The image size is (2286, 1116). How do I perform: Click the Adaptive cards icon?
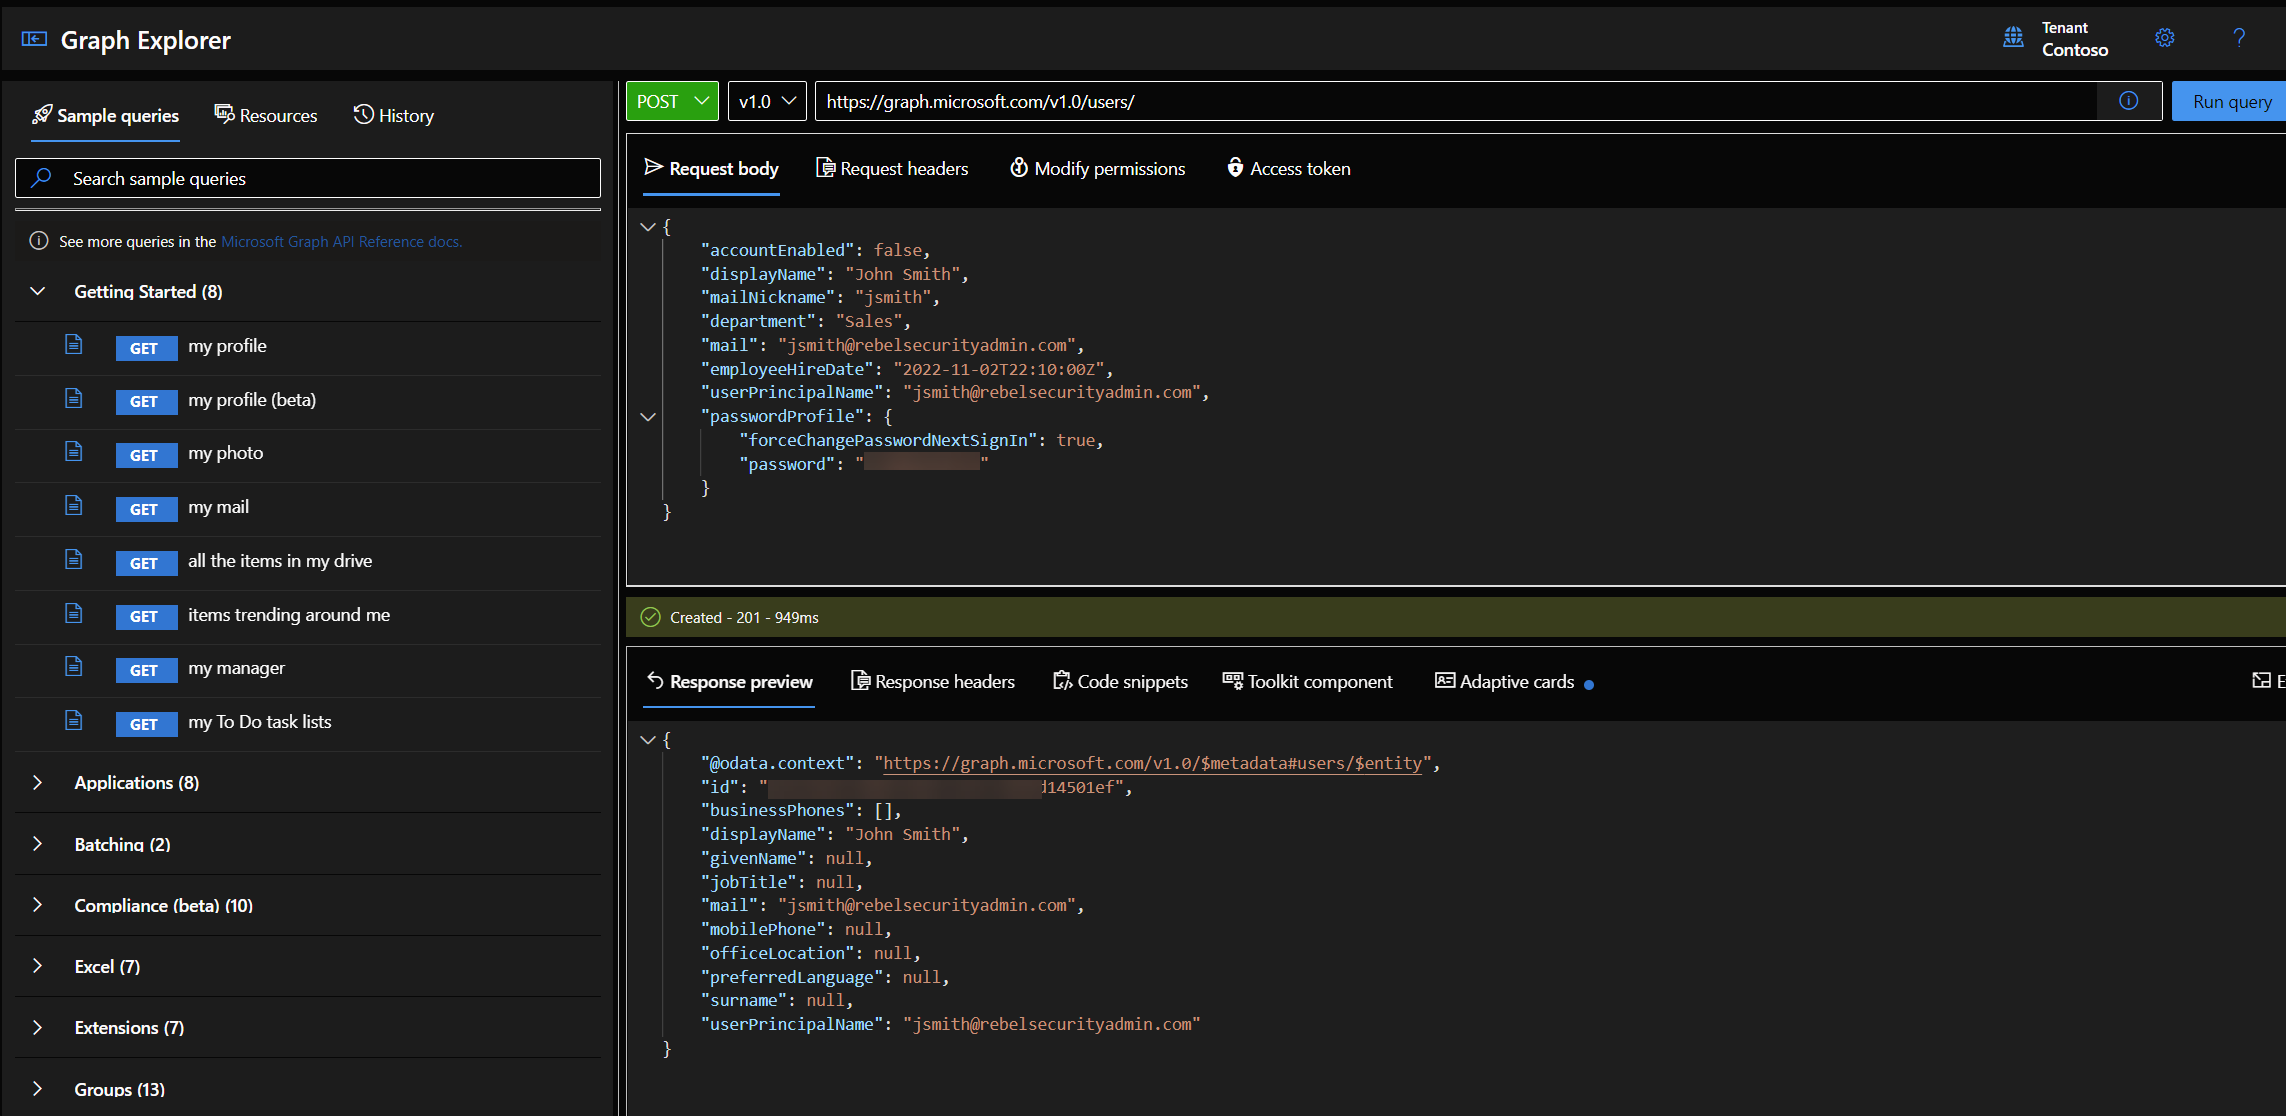pos(1442,680)
